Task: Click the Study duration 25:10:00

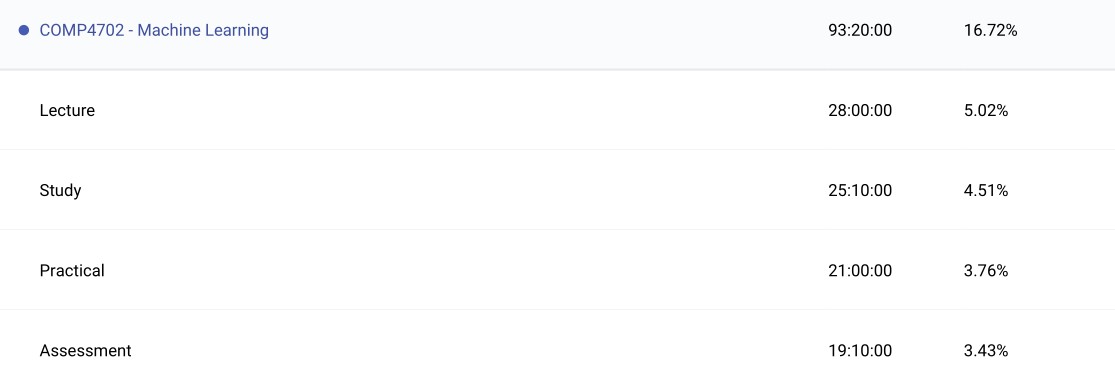Action: pyautogui.click(x=860, y=191)
